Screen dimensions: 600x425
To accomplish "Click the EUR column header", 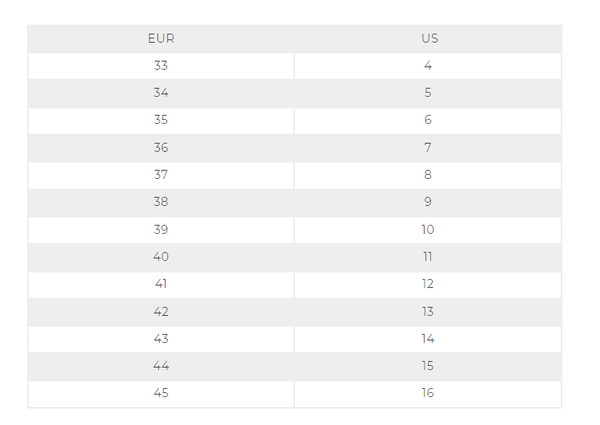I will click(x=161, y=39).
